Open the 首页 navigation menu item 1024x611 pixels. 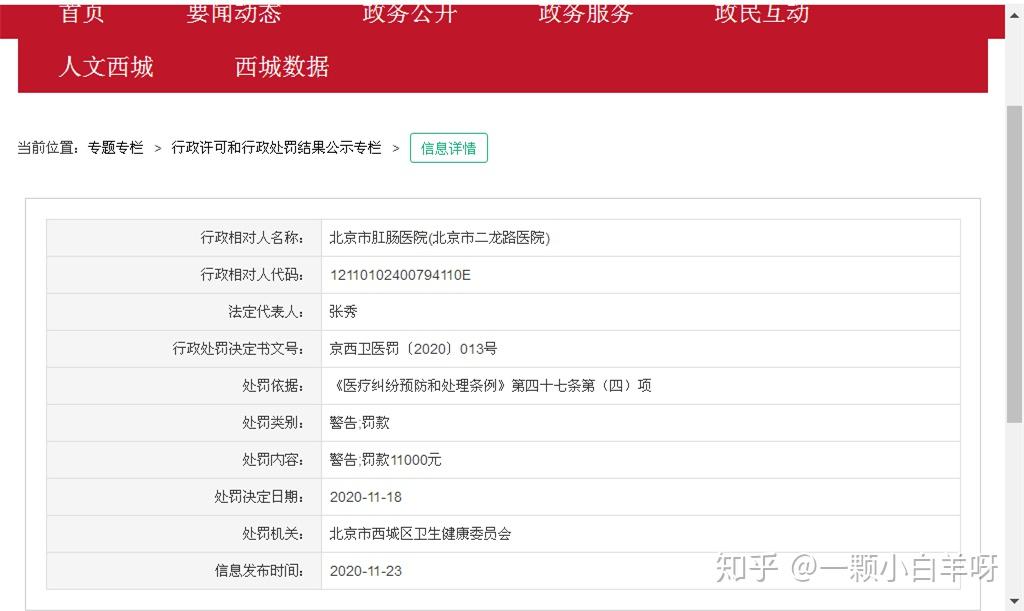click(x=82, y=13)
